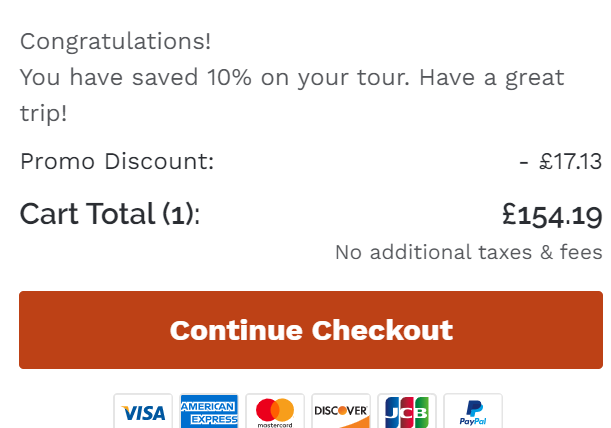Click the '10%' figure in the savings message
The height and width of the screenshot is (428, 611).
pyautogui.click(x=229, y=77)
